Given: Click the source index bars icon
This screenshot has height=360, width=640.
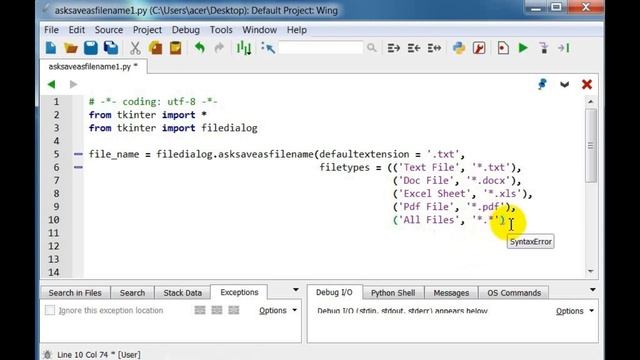Looking at the screenshot, I should pyautogui.click(x=244, y=48).
